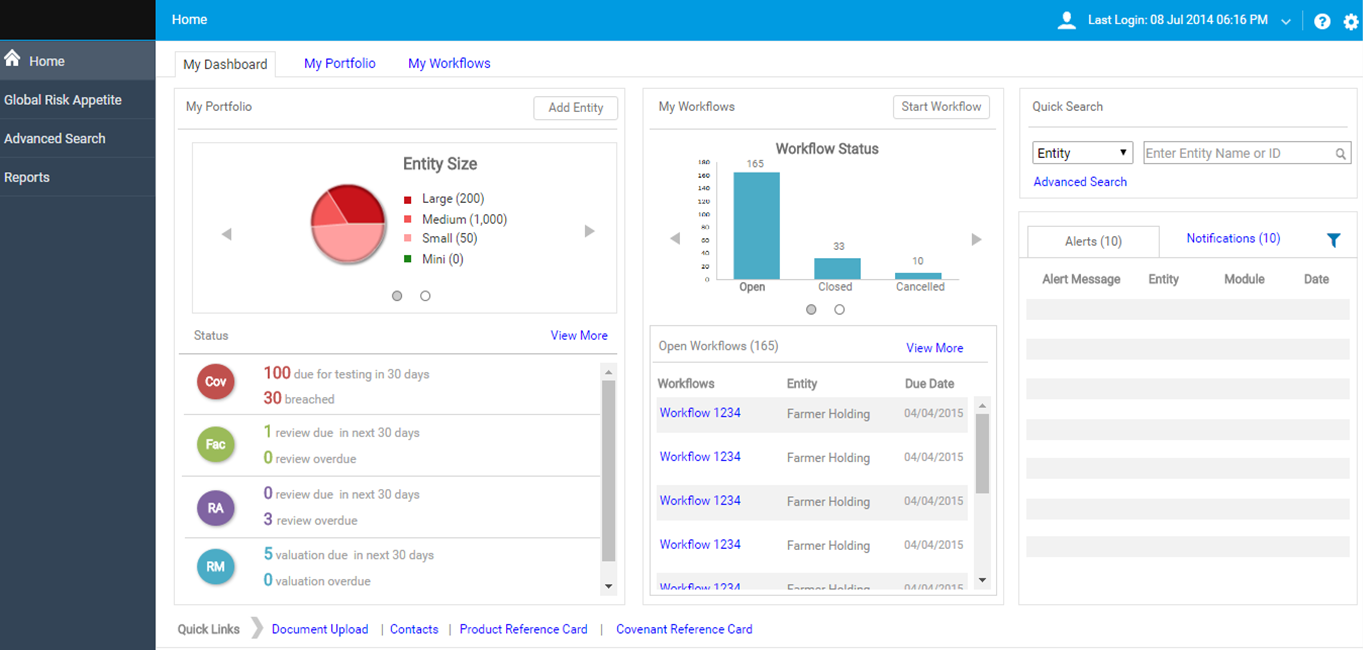Click the Fac status circle icon
The width and height of the screenshot is (1363, 650).
216,444
